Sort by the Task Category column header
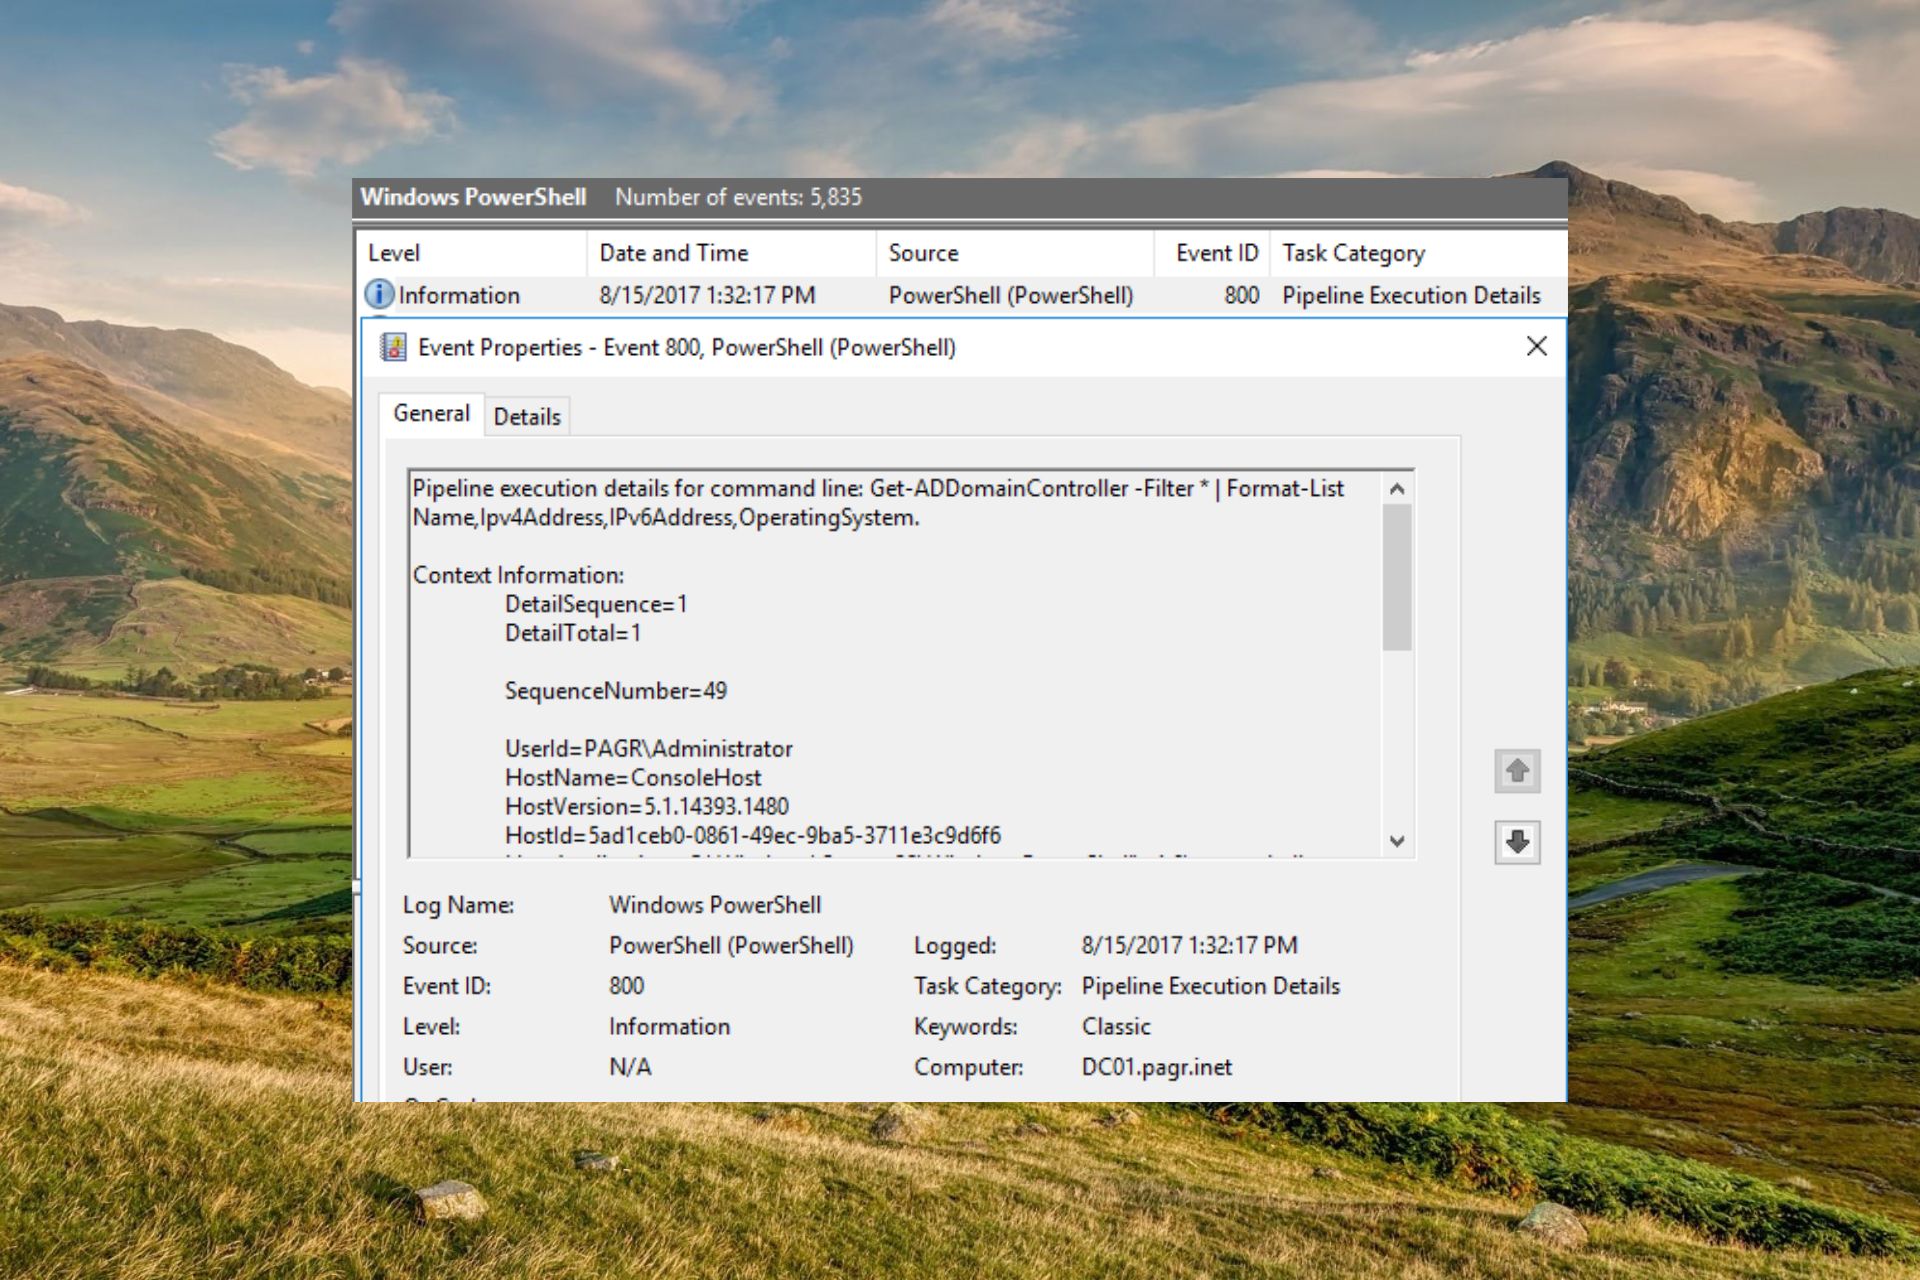Image resolution: width=1920 pixels, height=1280 pixels. tap(1418, 253)
